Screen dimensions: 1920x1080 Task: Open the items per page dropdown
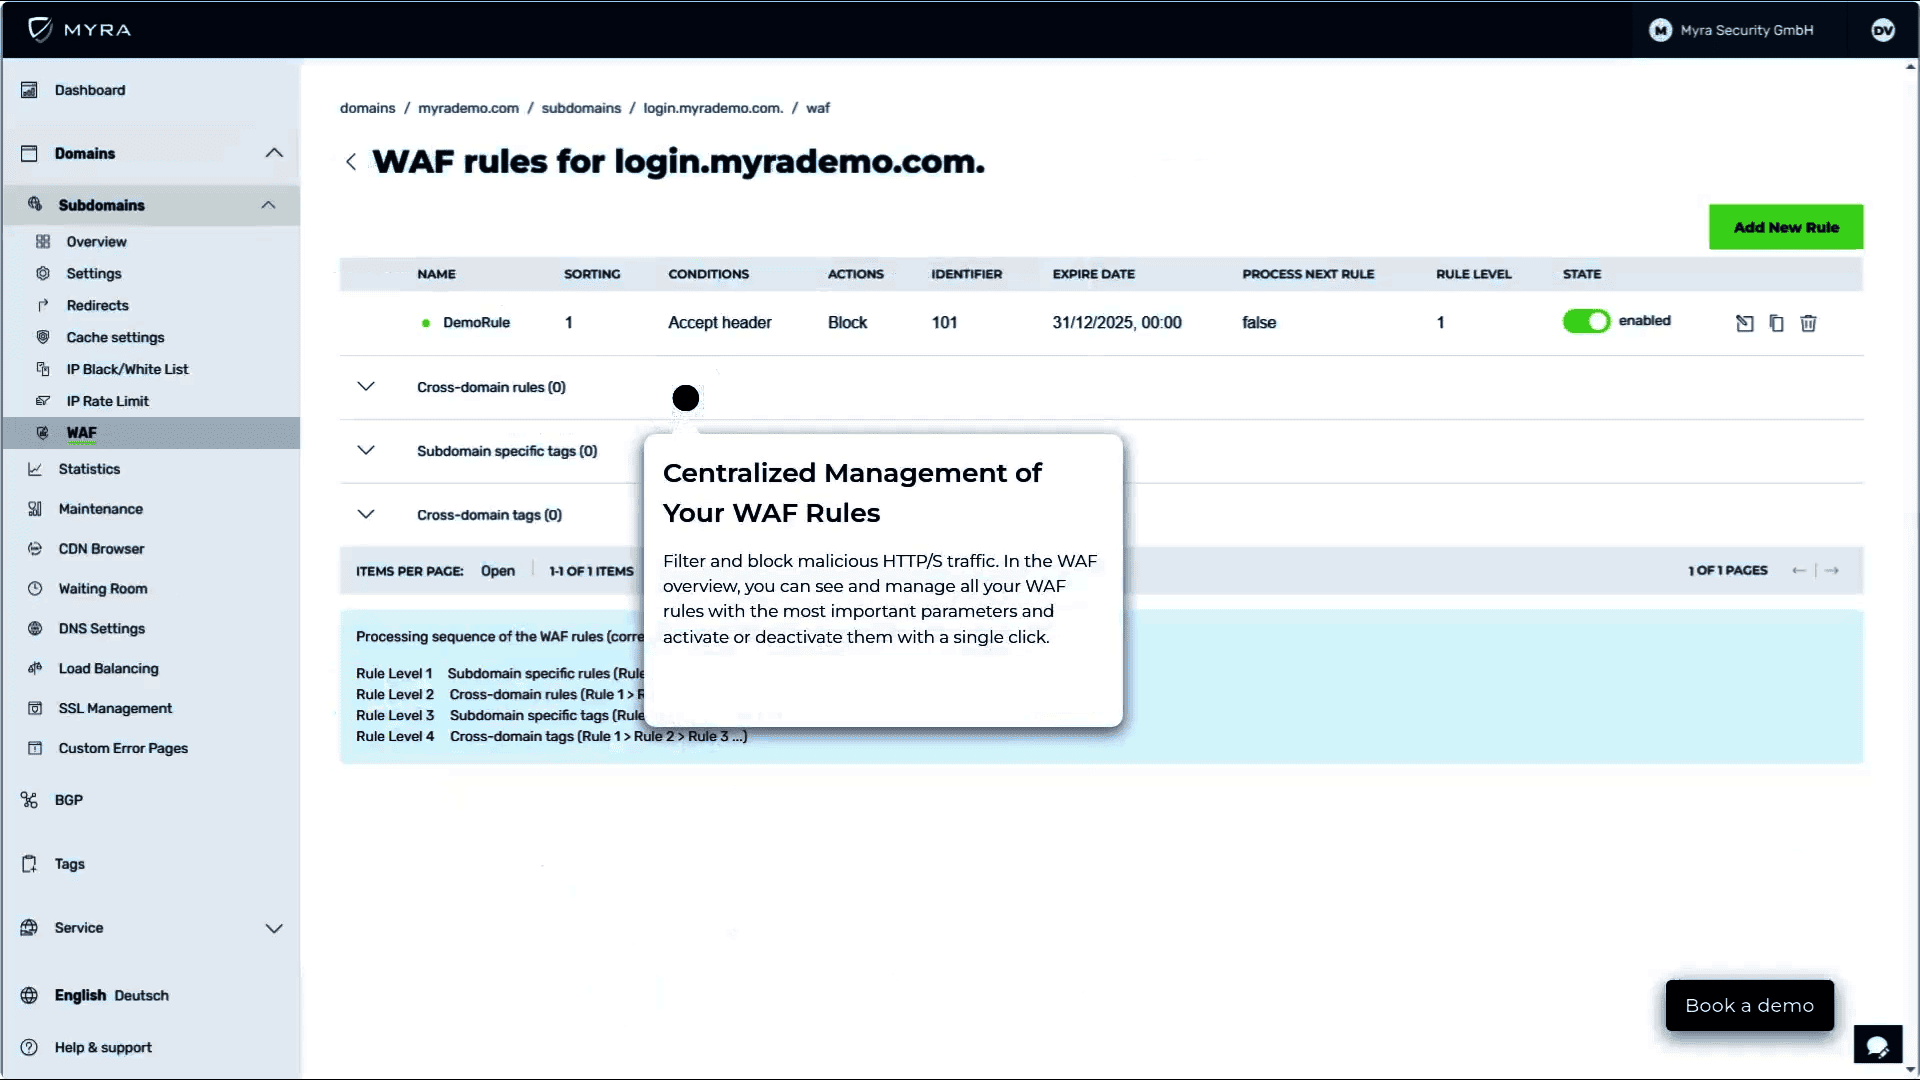point(497,571)
